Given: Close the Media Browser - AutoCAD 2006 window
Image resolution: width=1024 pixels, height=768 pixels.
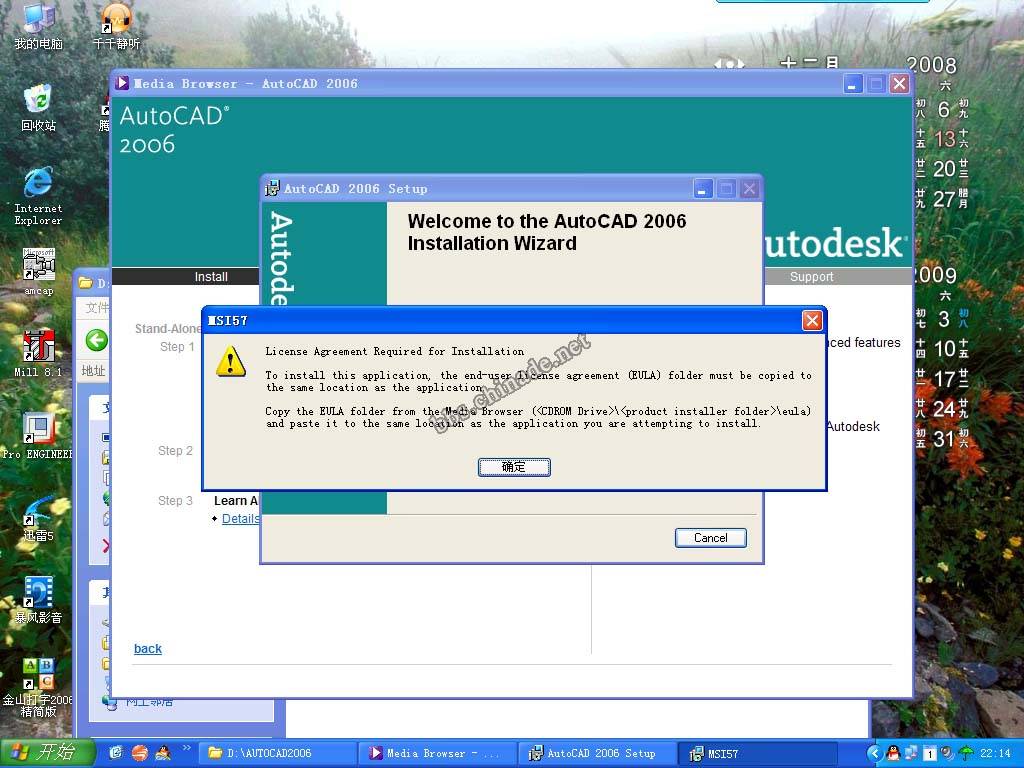Looking at the screenshot, I should (x=899, y=84).
